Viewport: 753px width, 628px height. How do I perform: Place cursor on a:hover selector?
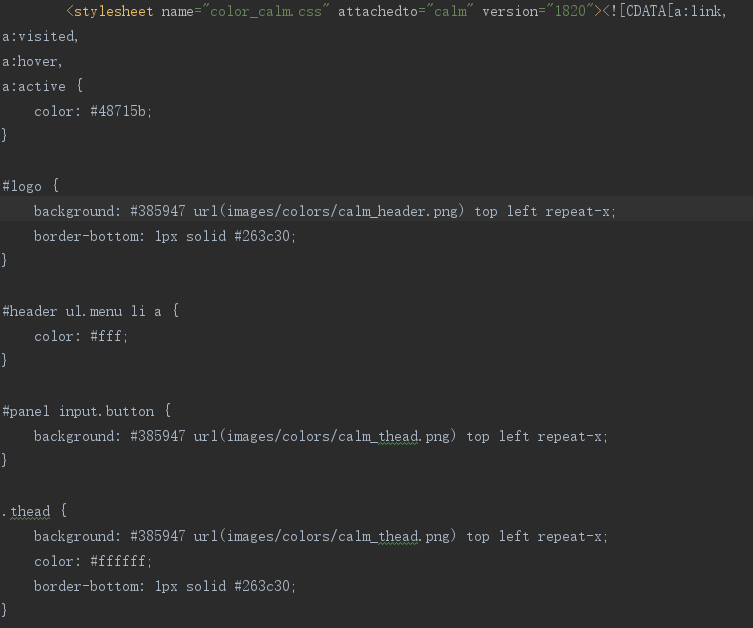32,61
